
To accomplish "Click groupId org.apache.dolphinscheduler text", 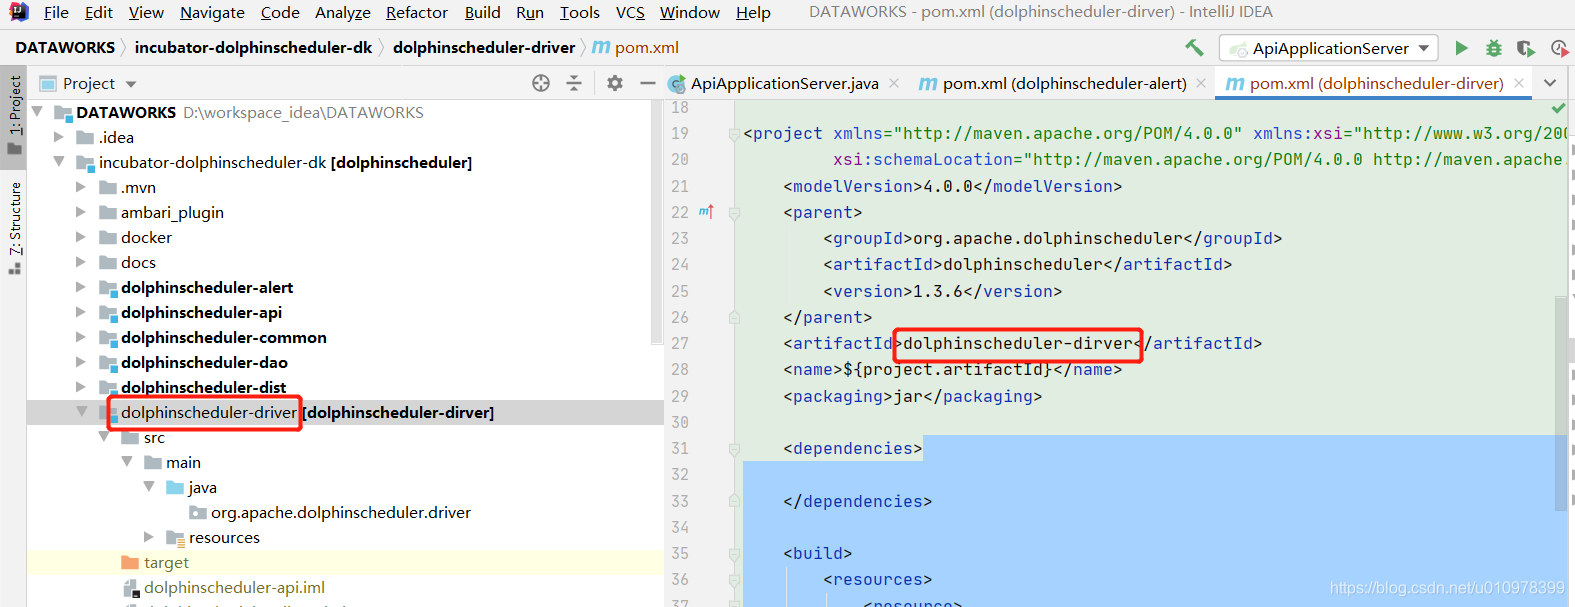I will click(1052, 238).
